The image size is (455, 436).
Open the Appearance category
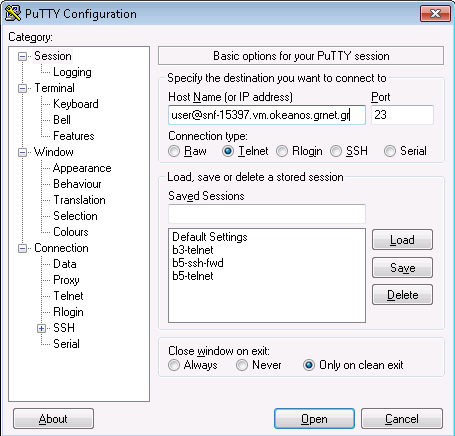click(x=82, y=168)
